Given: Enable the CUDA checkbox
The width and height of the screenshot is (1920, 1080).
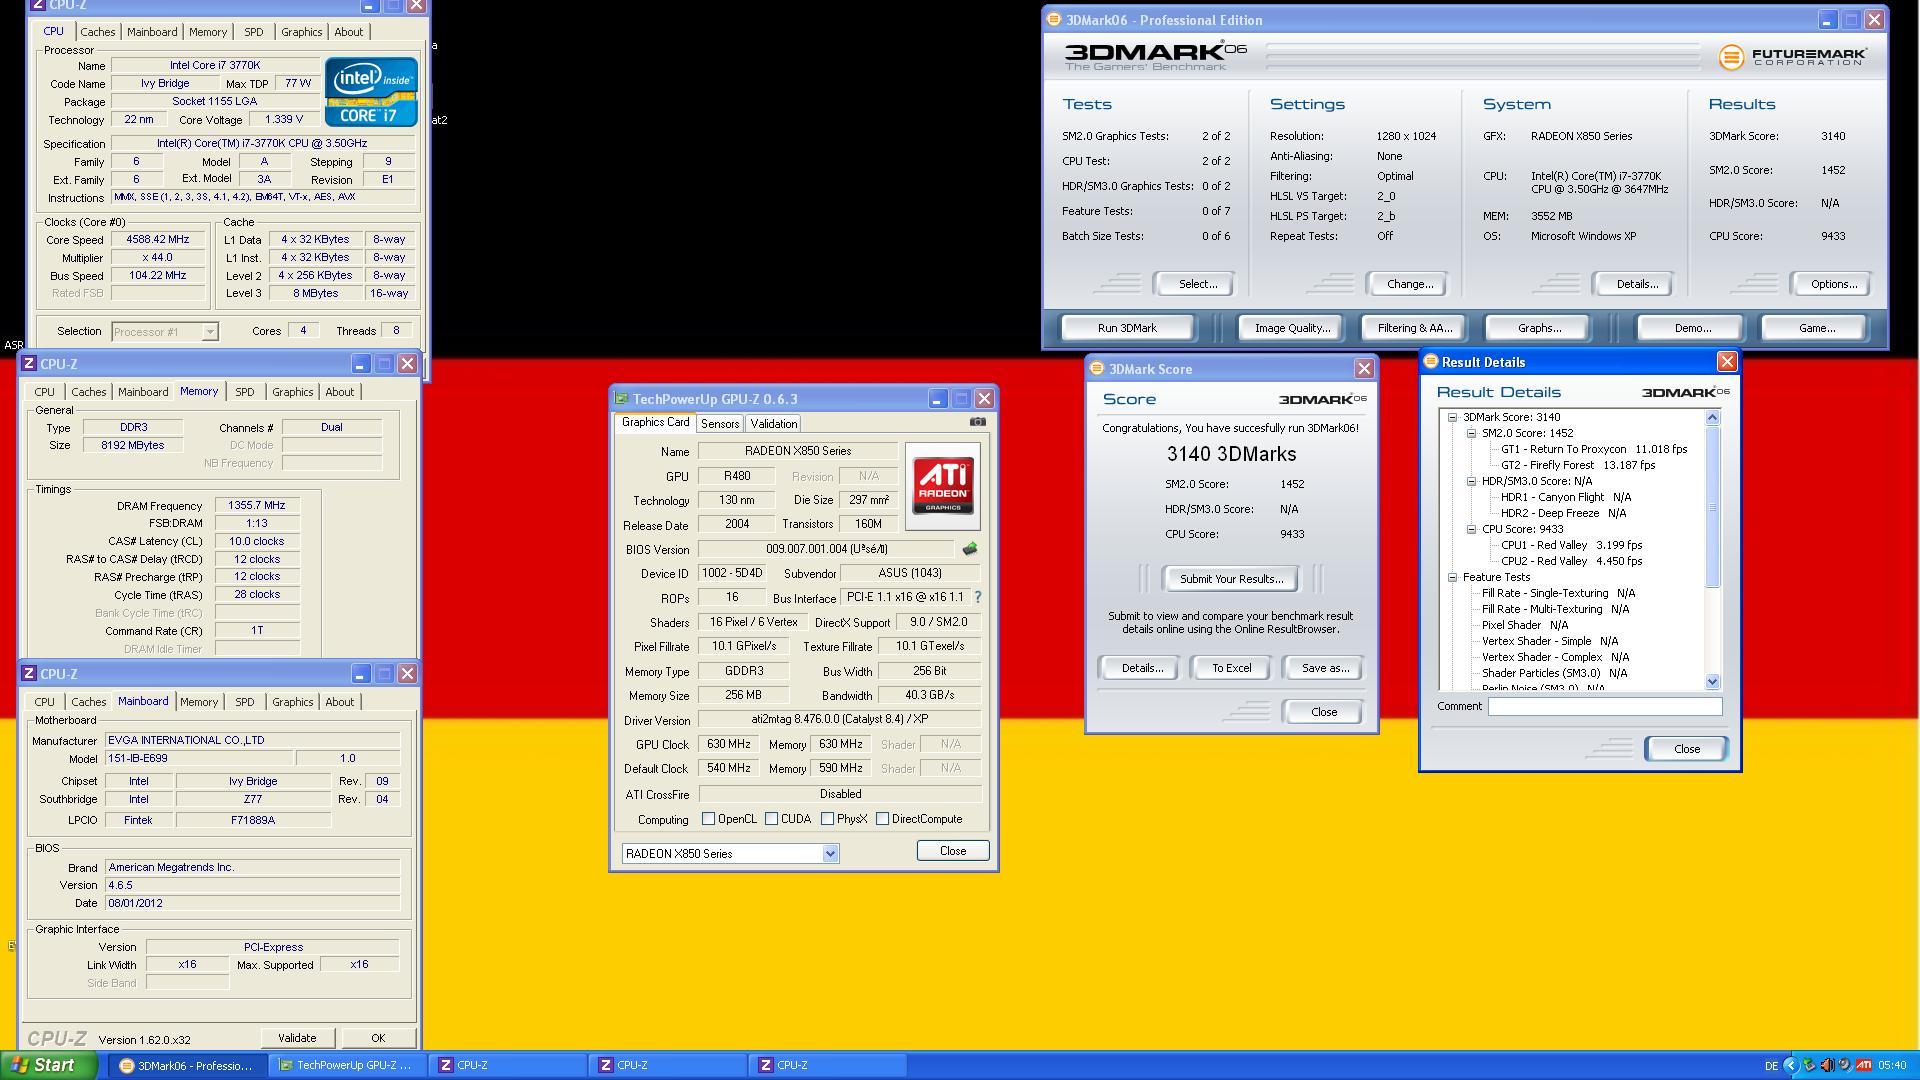Looking at the screenshot, I should 771,819.
